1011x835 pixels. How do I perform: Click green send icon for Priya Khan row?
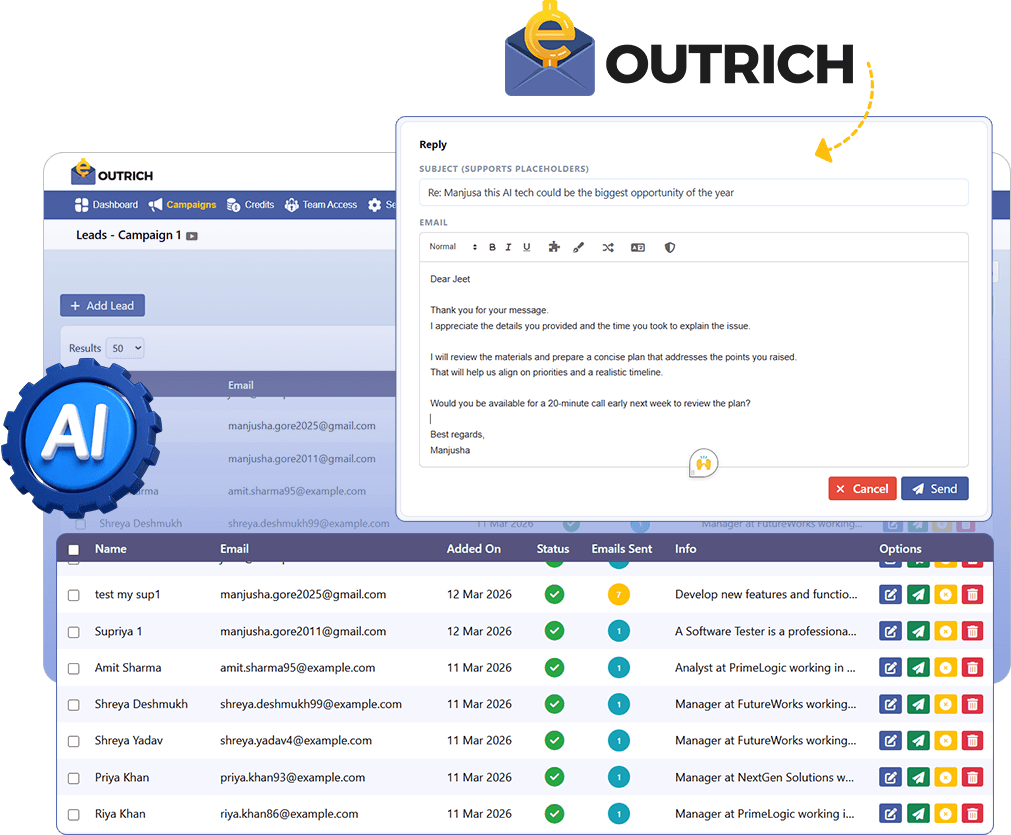tap(917, 777)
